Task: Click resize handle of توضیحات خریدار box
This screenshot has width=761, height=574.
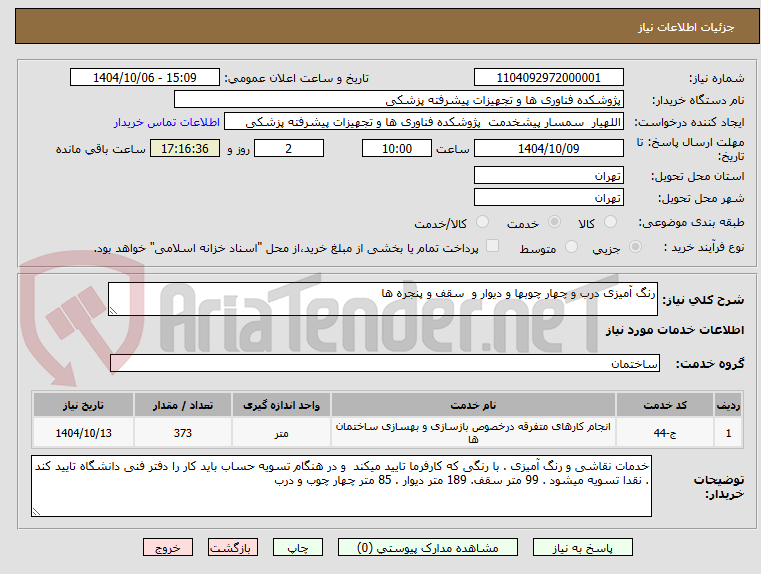Action: click(x=36, y=511)
